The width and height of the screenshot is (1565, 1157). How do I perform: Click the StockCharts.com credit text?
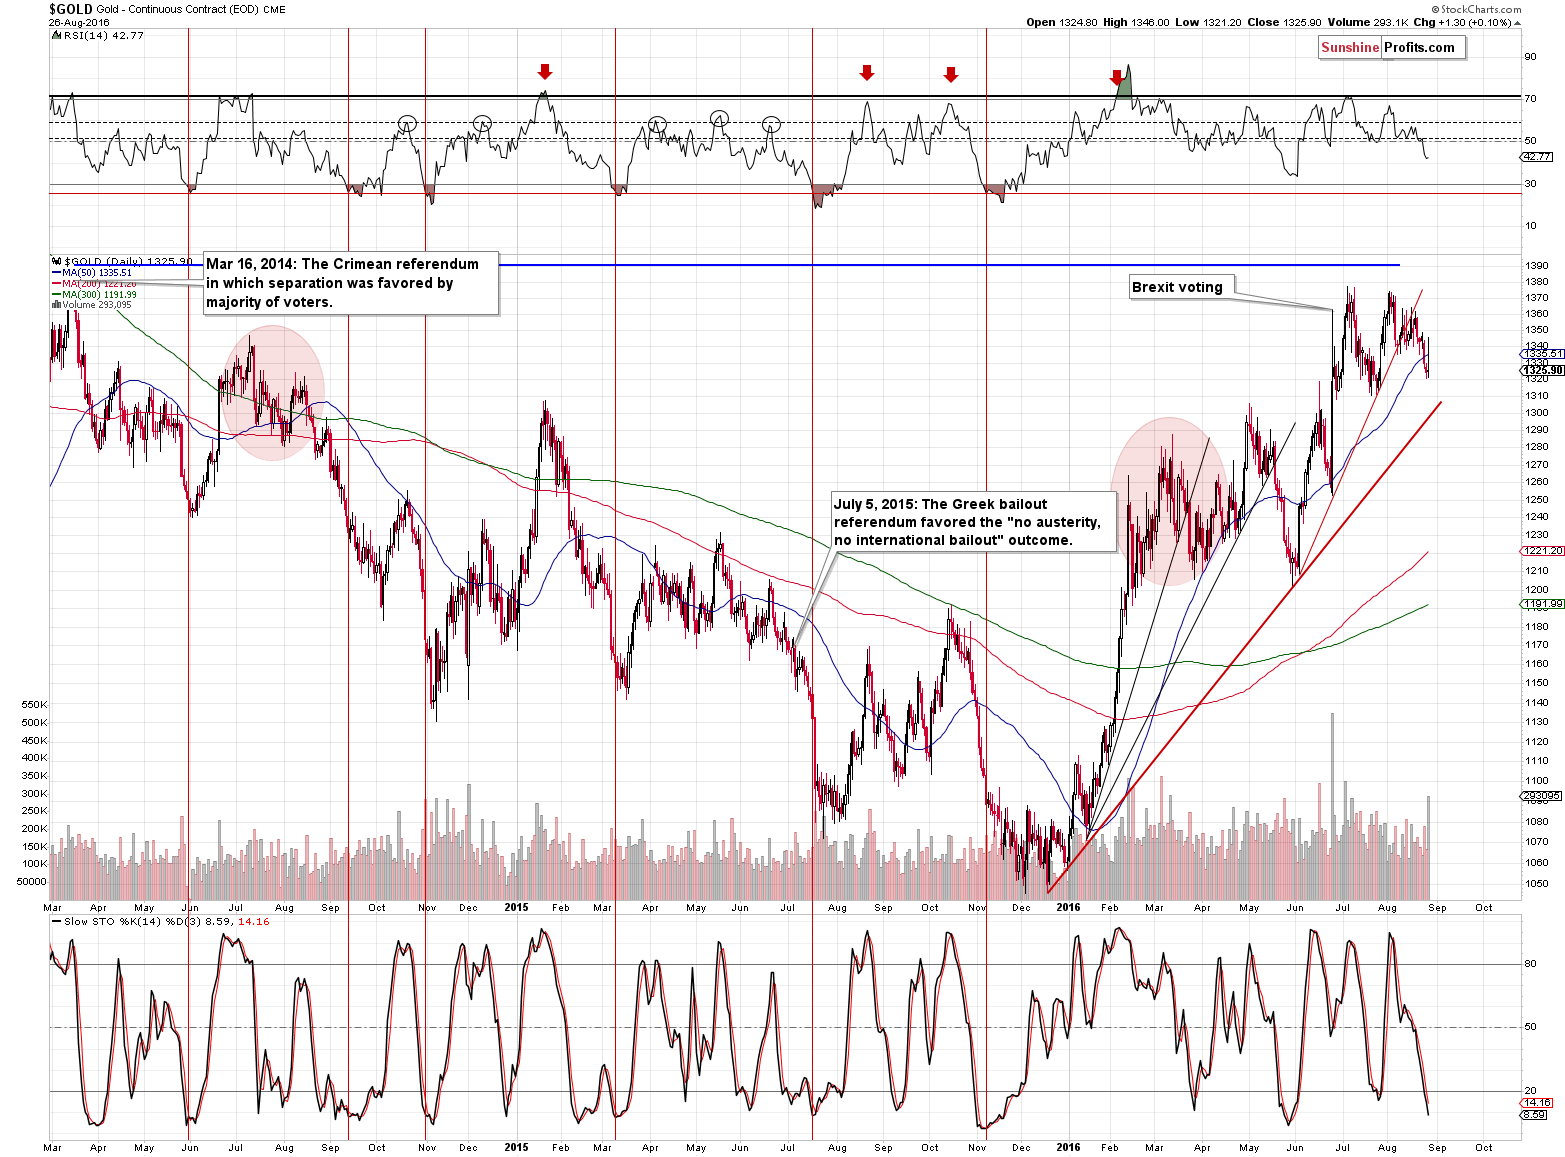pyautogui.click(x=1475, y=9)
